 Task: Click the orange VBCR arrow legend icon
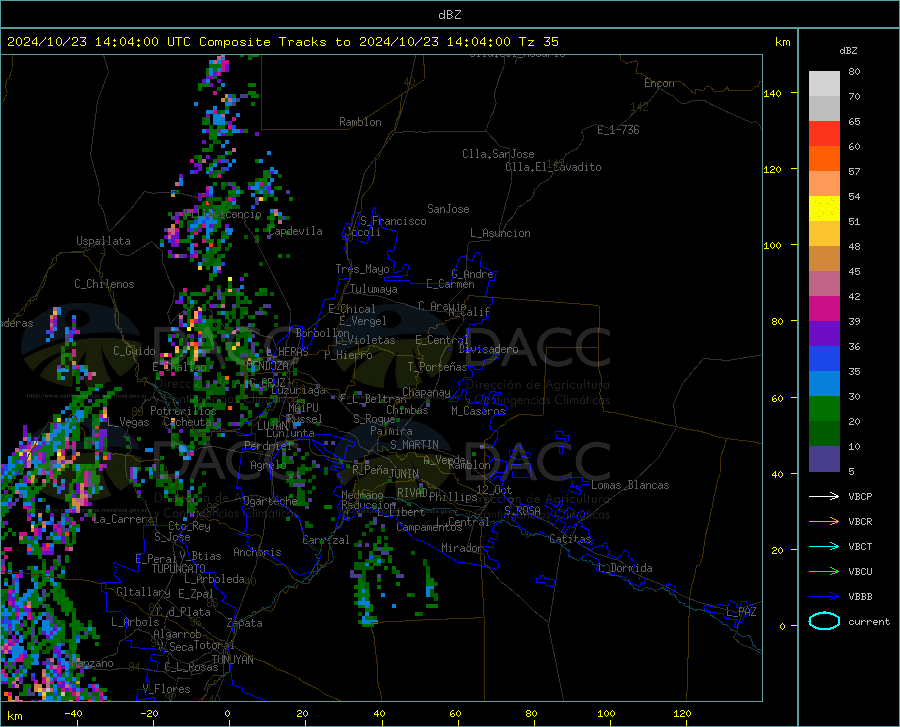(x=824, y=522)
